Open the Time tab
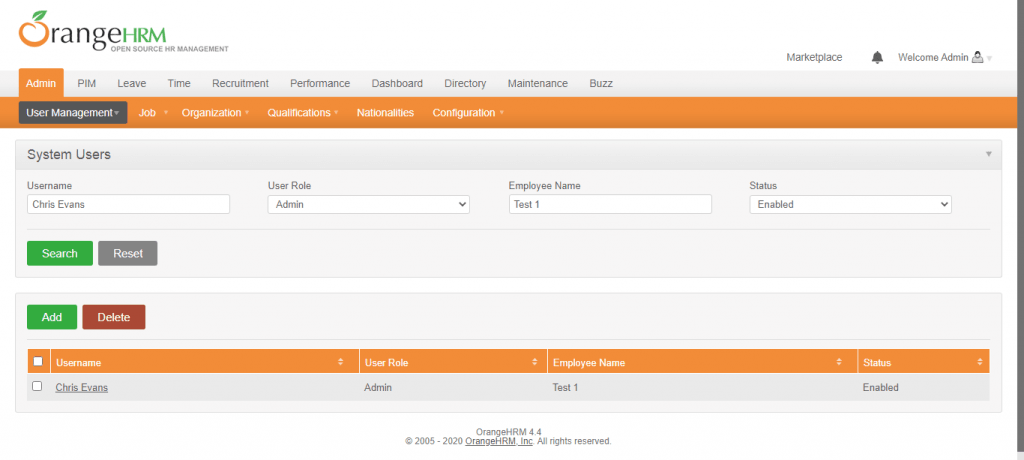This screenshot has width=1024, height=460. click(x=179, y=83)
